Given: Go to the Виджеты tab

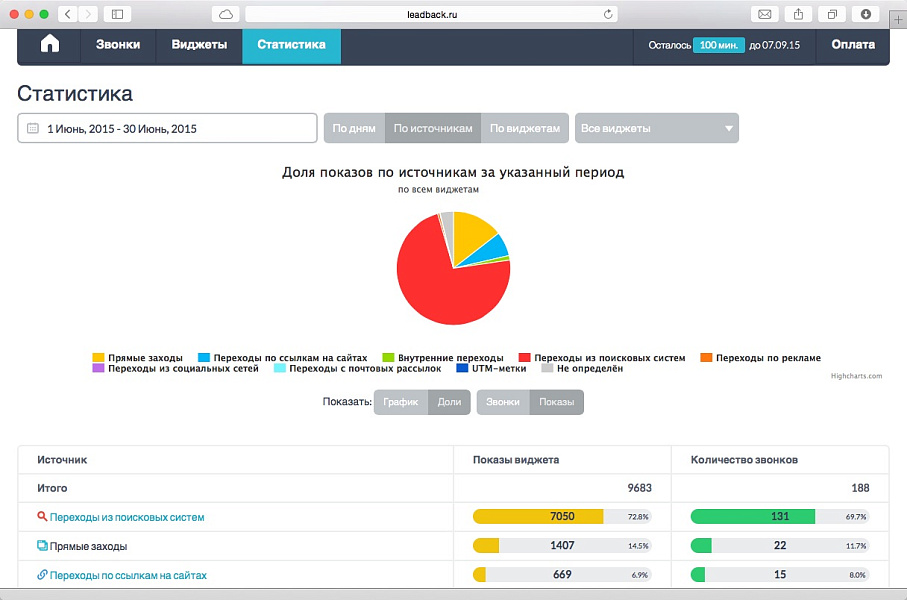Looking at the screenshot, I should pos(199,45).
